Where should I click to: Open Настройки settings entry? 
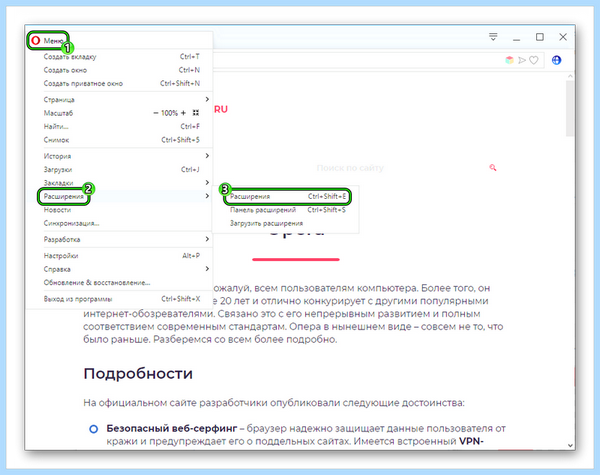coord(121,256)
